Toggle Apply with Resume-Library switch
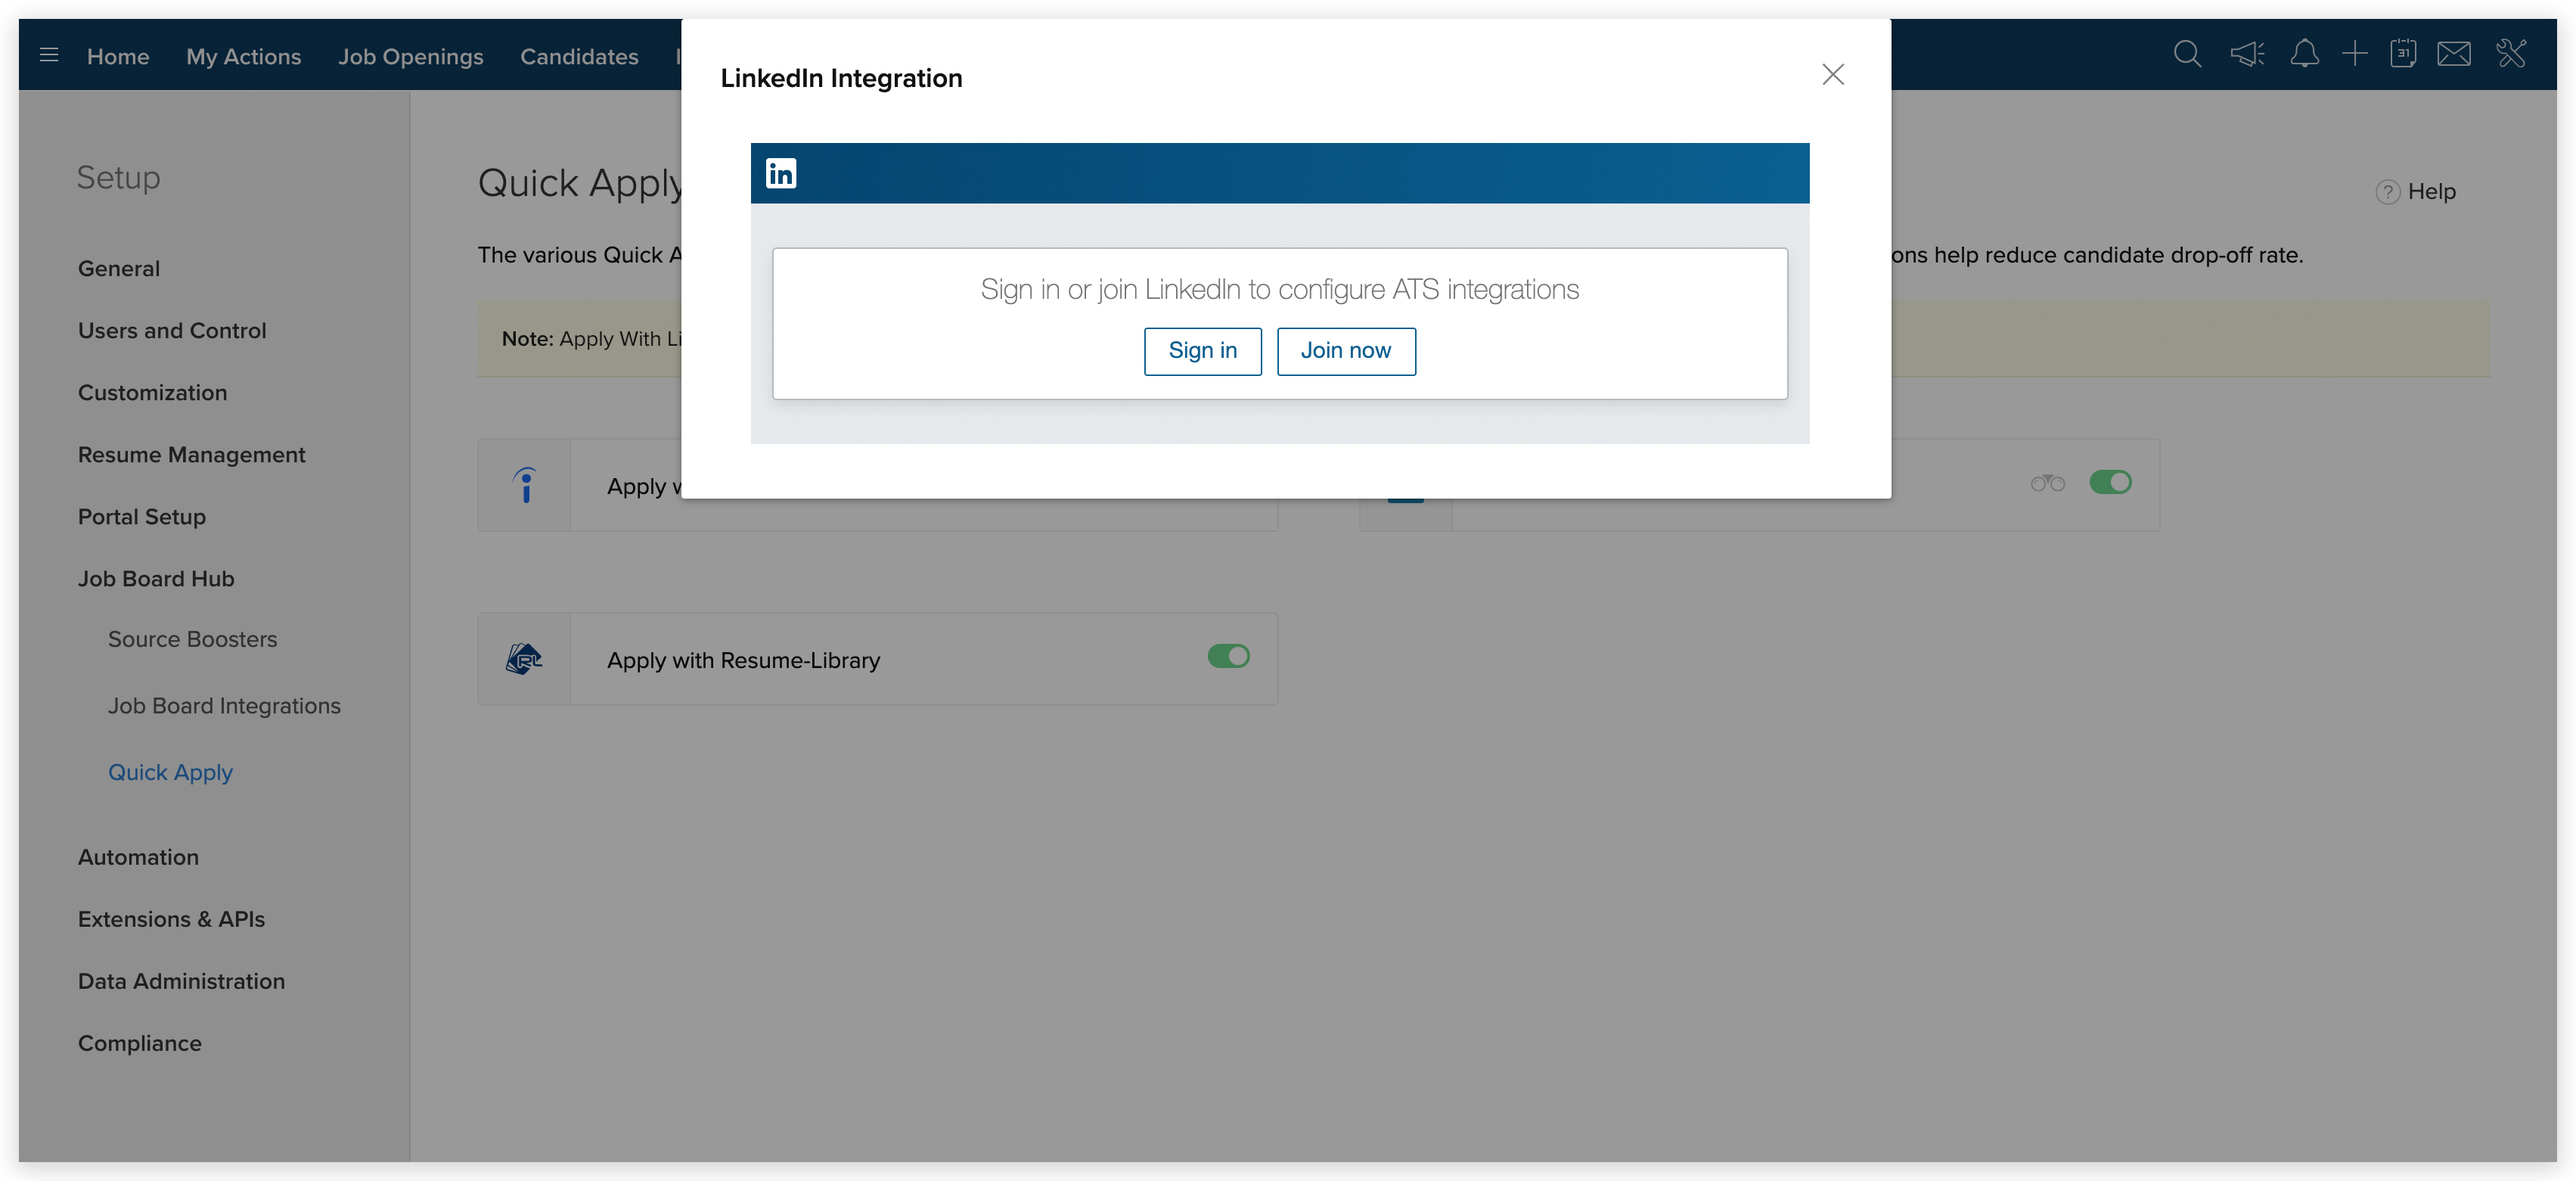This screenshot has height=1181, width=2576. coord(1228,657)
